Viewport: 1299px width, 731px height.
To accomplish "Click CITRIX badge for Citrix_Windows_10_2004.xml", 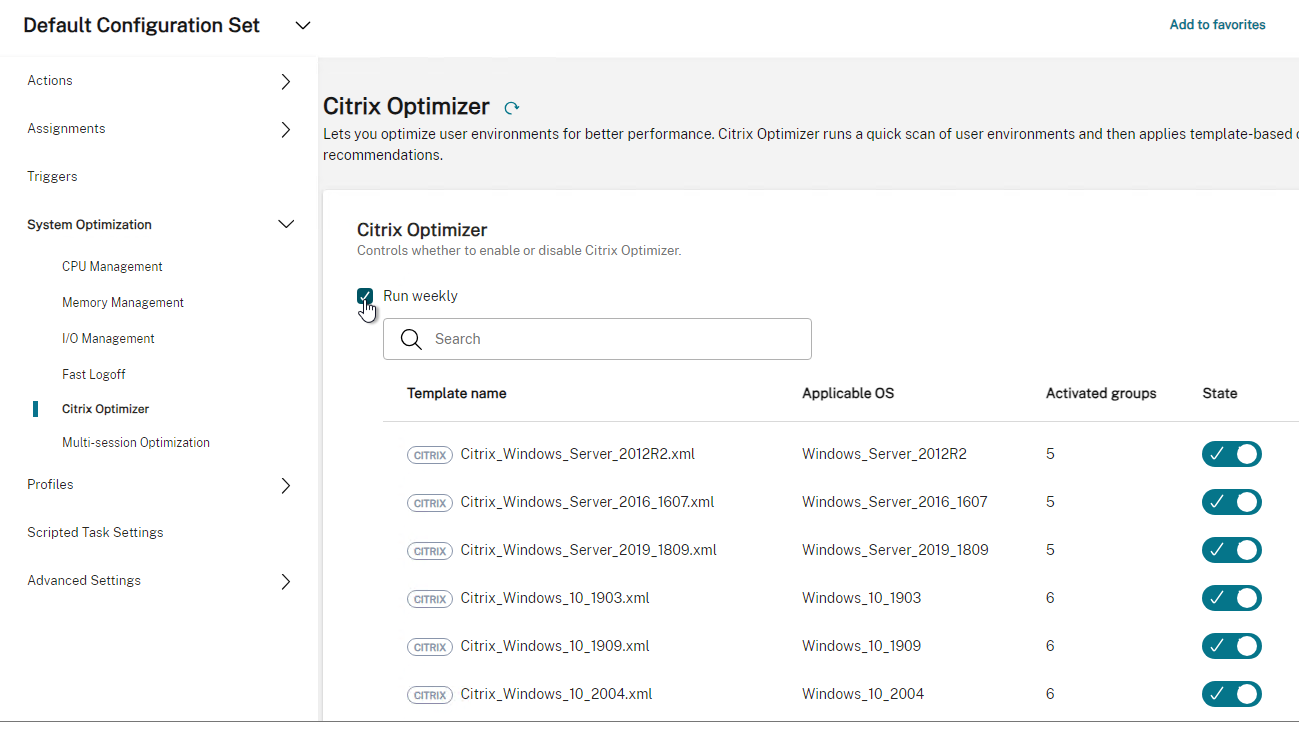I will point(430,695).
